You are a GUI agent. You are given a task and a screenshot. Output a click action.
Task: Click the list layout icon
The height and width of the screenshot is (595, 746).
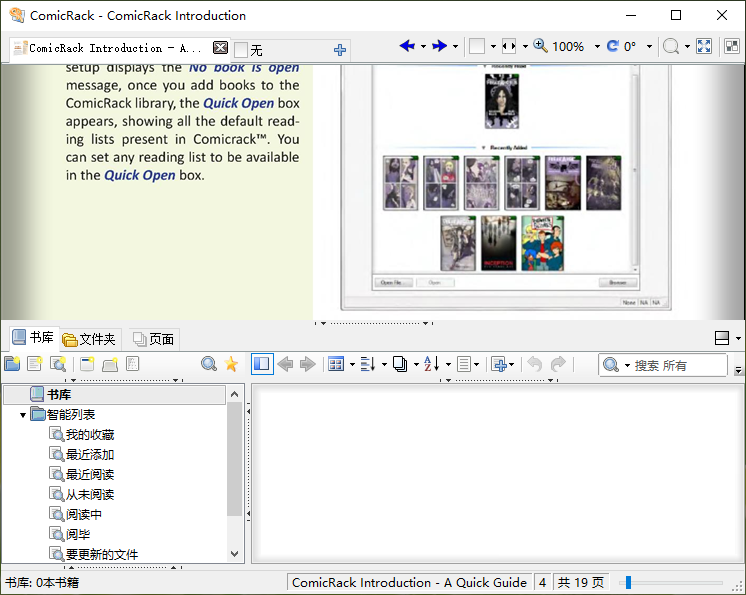[464, 364]
